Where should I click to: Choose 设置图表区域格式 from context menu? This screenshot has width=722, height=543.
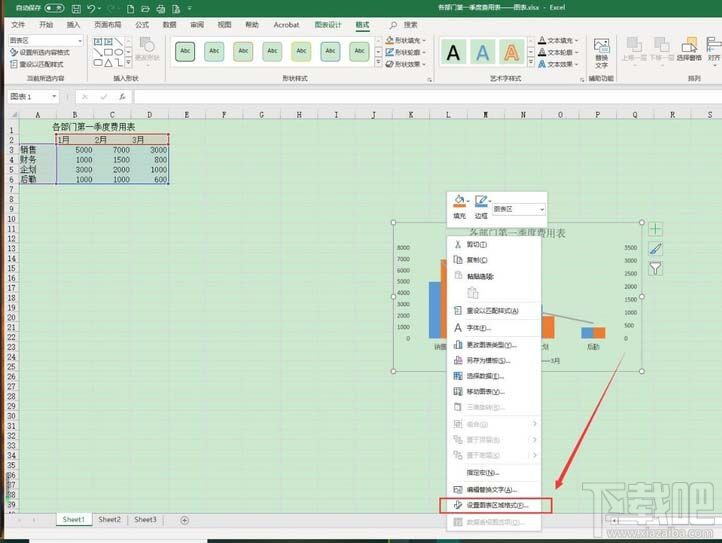click(x=495, y=505)
